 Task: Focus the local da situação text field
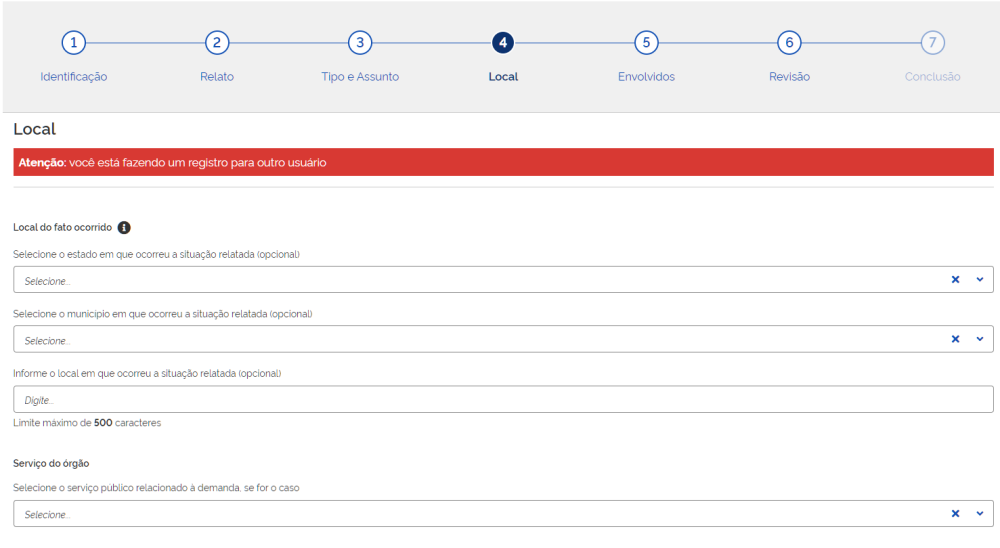503,399
